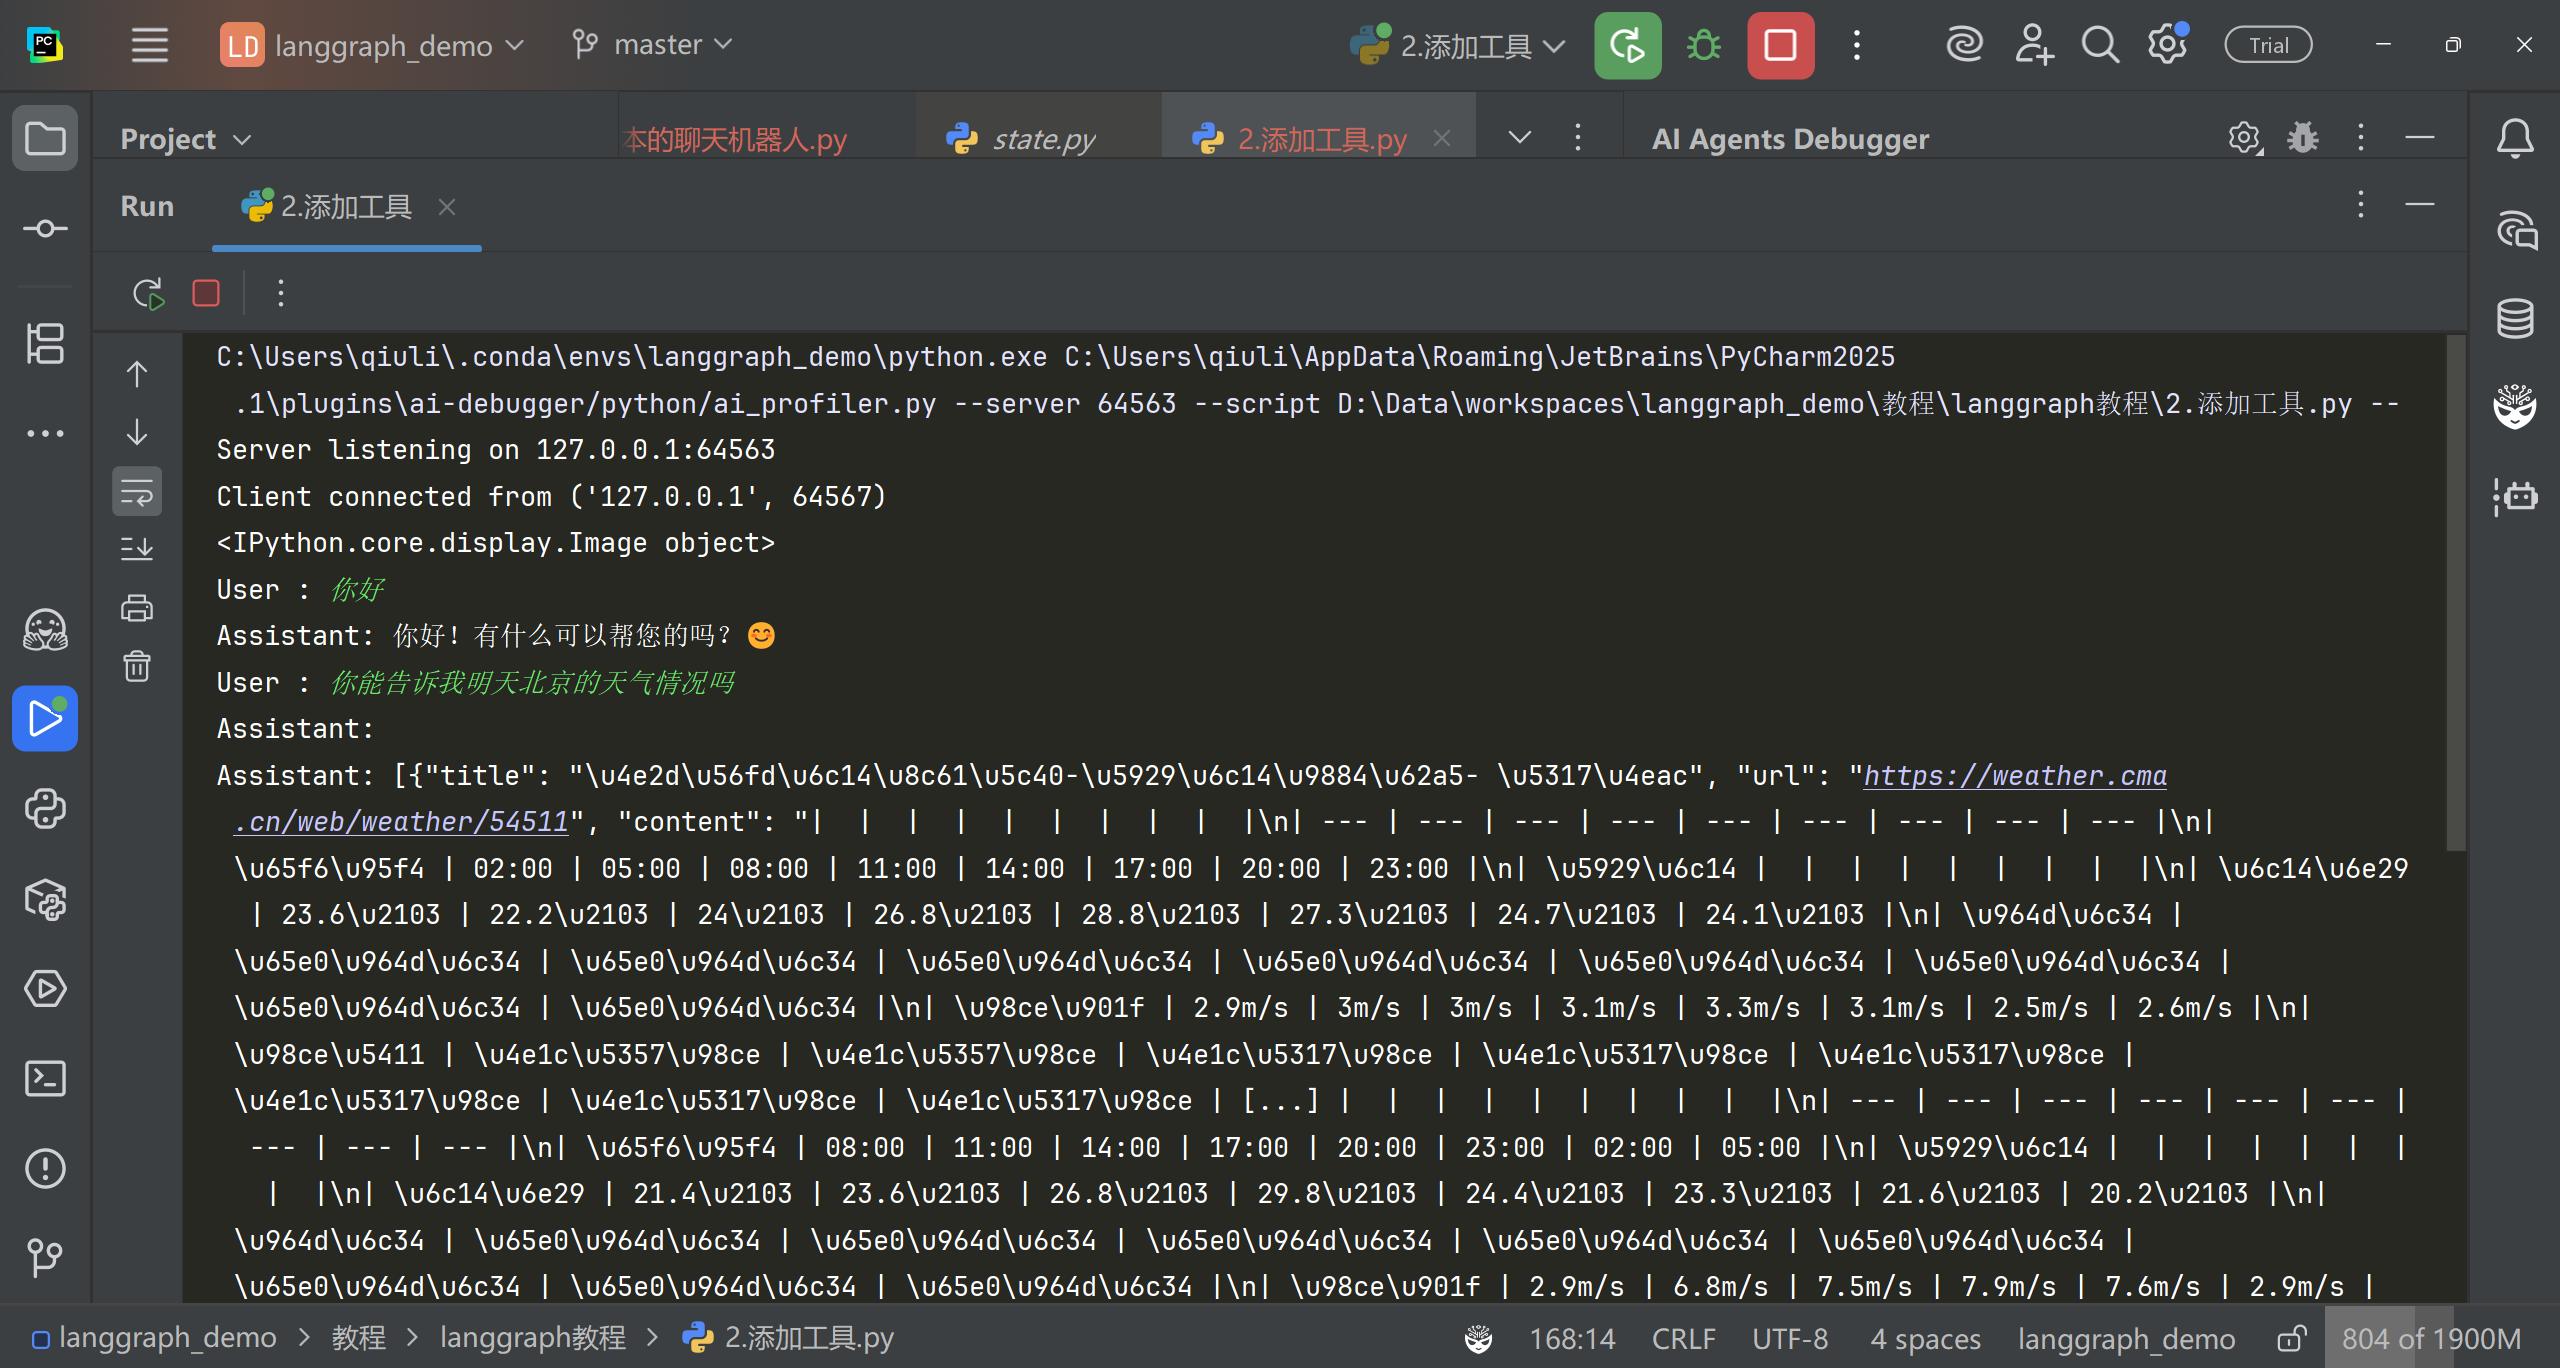Print the console output
The width and height of the screenshot is (2560, 1368).
[x=137, y=608]
